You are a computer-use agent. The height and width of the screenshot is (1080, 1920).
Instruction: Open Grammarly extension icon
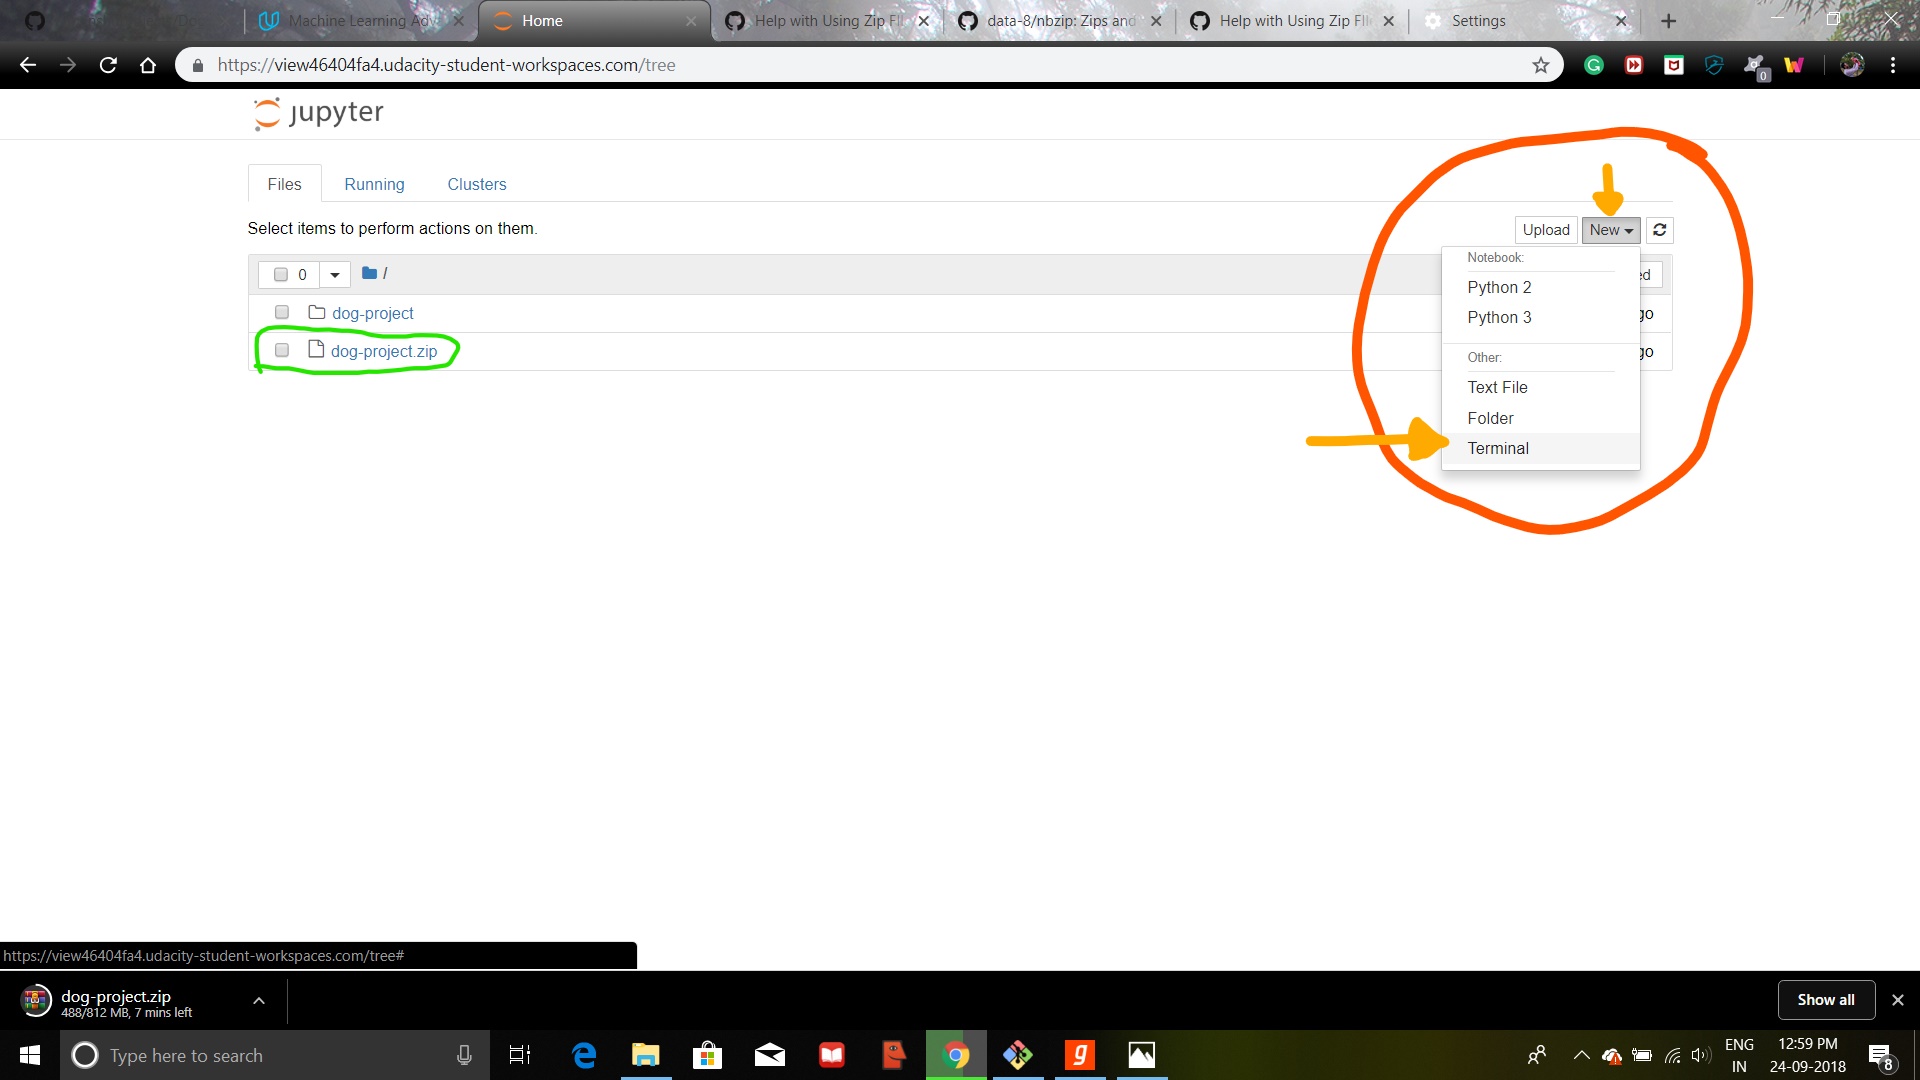coord(1594,66)
